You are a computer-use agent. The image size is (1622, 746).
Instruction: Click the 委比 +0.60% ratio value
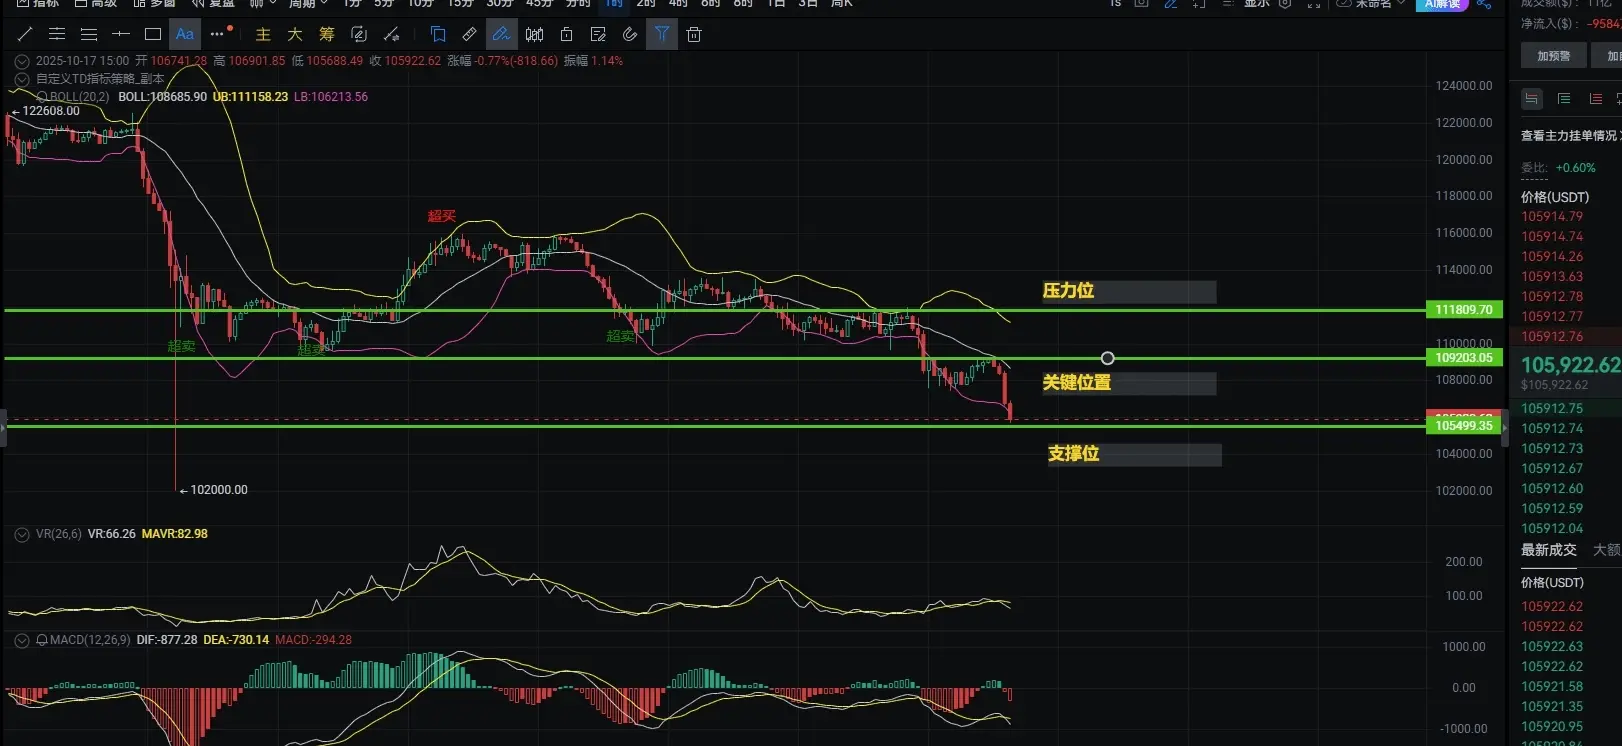point(1575,168)
